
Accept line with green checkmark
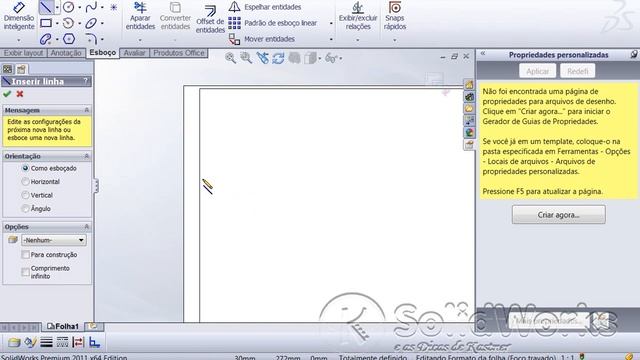point(7,94)
